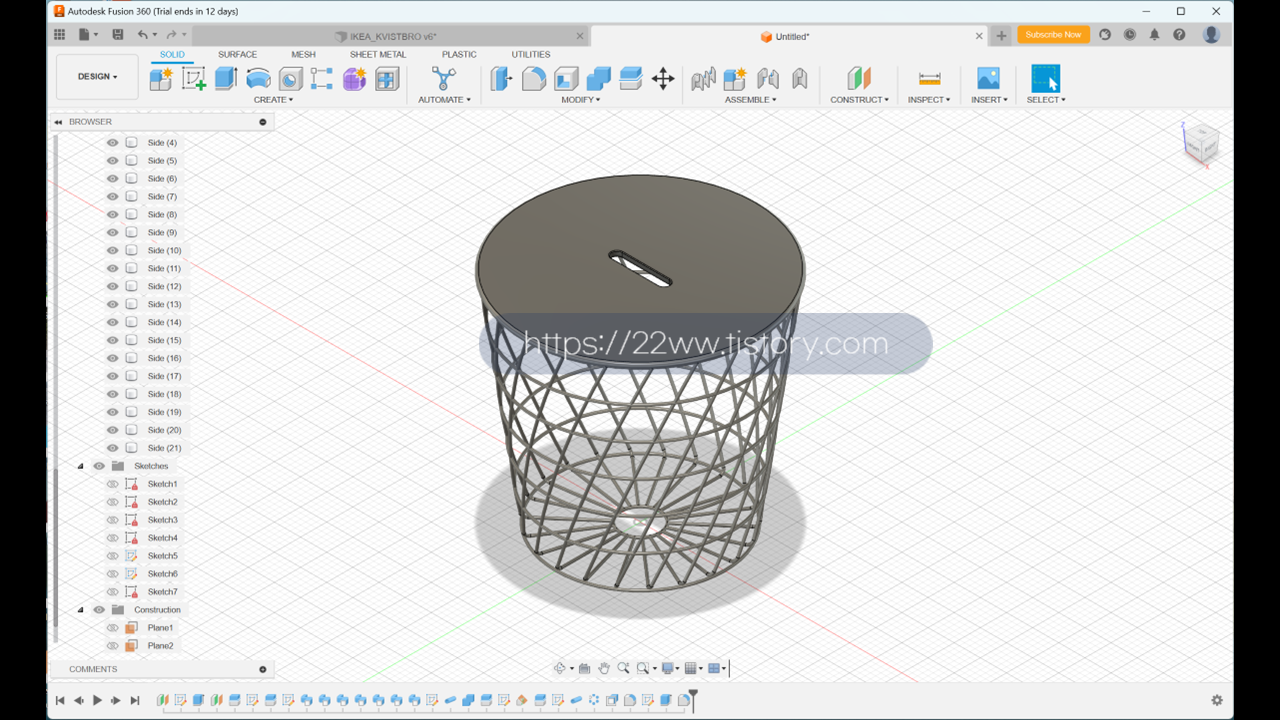Toggle visibility of Plane2
This screenshot has width=1280, height=720.
[x=112, y=646]
